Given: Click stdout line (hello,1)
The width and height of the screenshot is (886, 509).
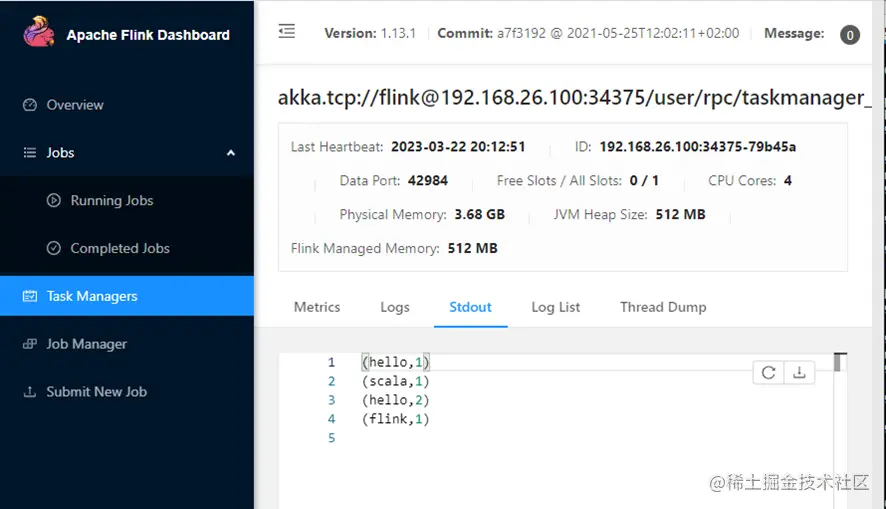Looking at the screenshot, I should (x=396, y=362).
